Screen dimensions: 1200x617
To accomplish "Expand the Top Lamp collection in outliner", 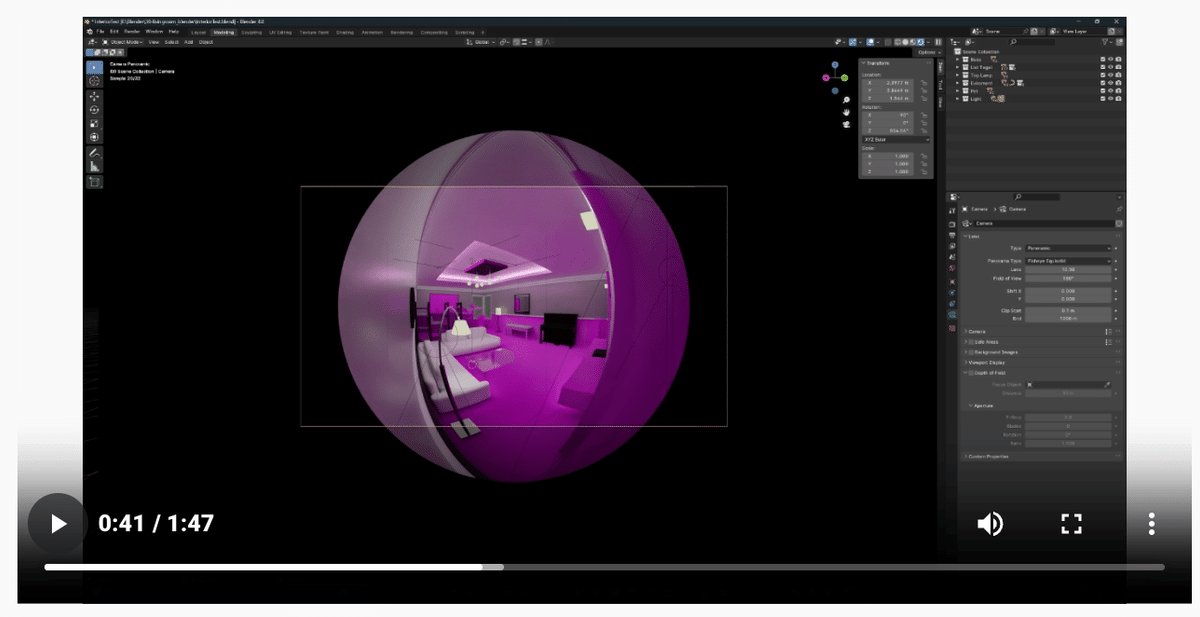I will click(x=957, y=75).
